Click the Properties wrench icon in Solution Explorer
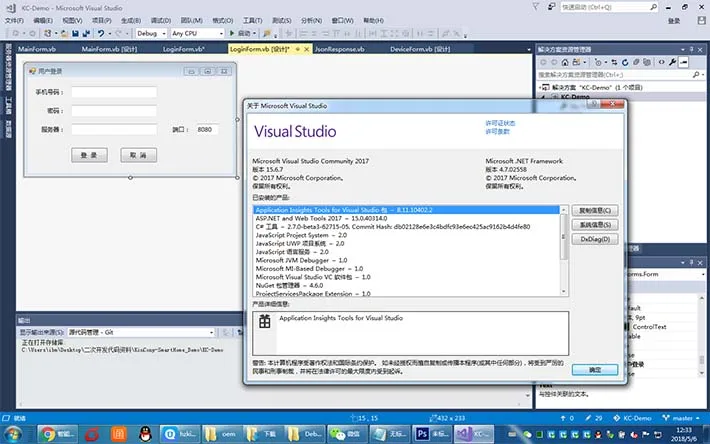The height and width of the screenshot is (444, 710). click(x=672, y=62)
